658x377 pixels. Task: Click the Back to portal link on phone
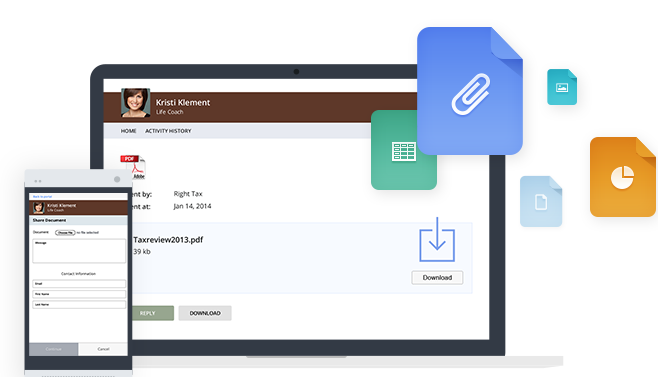point(42,196)
